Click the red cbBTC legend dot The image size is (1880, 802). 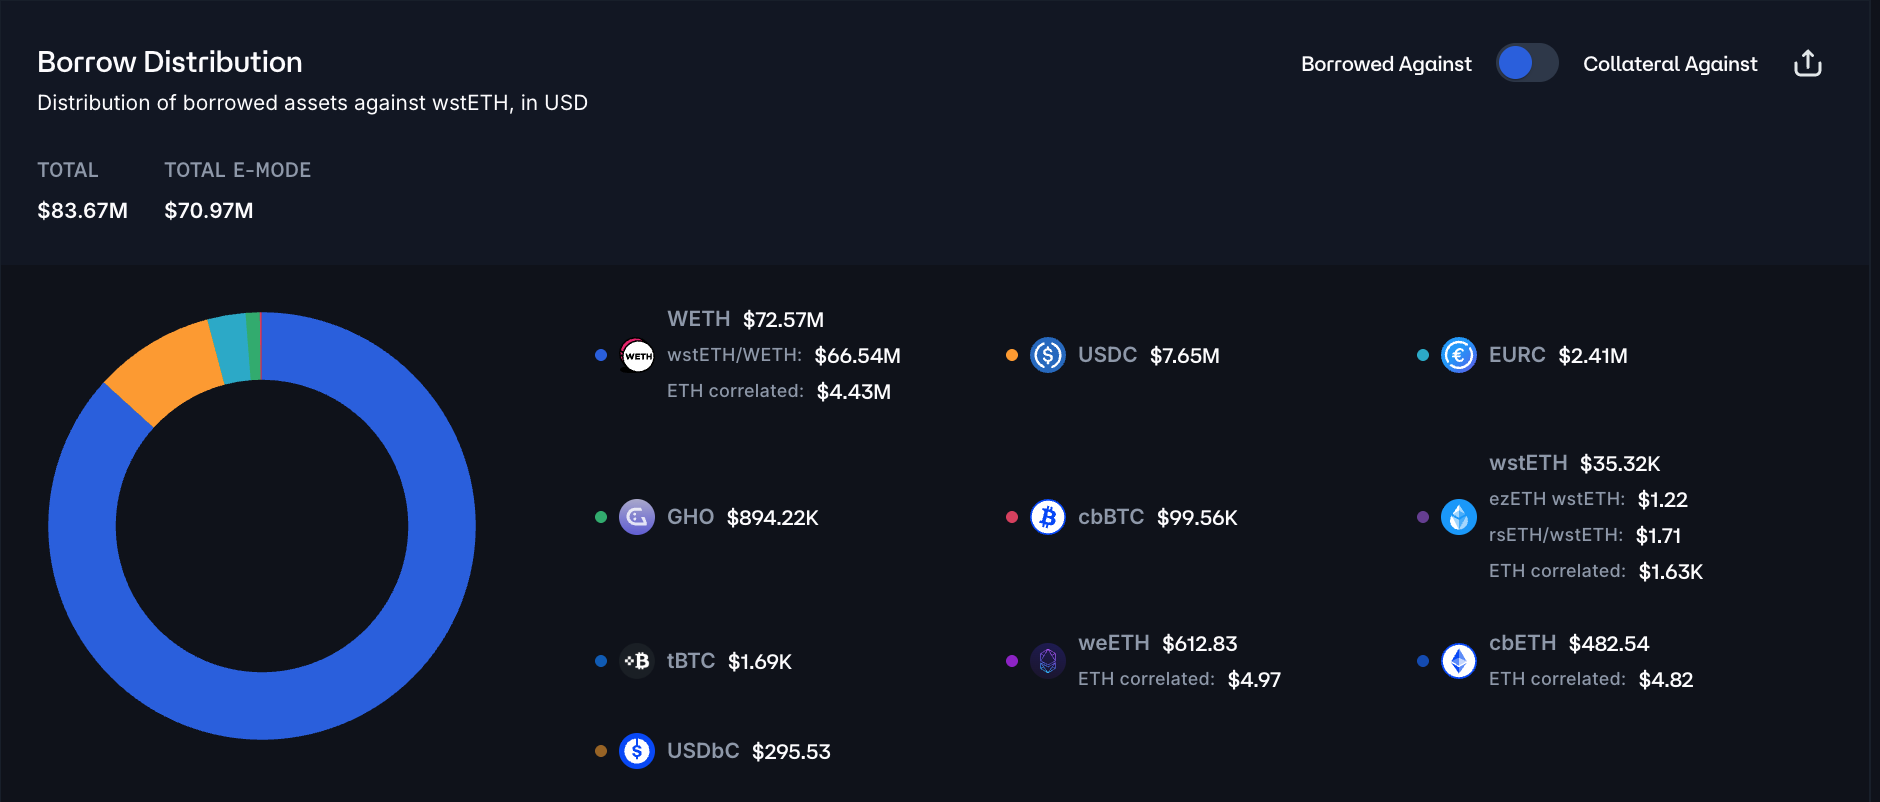(1012, 517)
